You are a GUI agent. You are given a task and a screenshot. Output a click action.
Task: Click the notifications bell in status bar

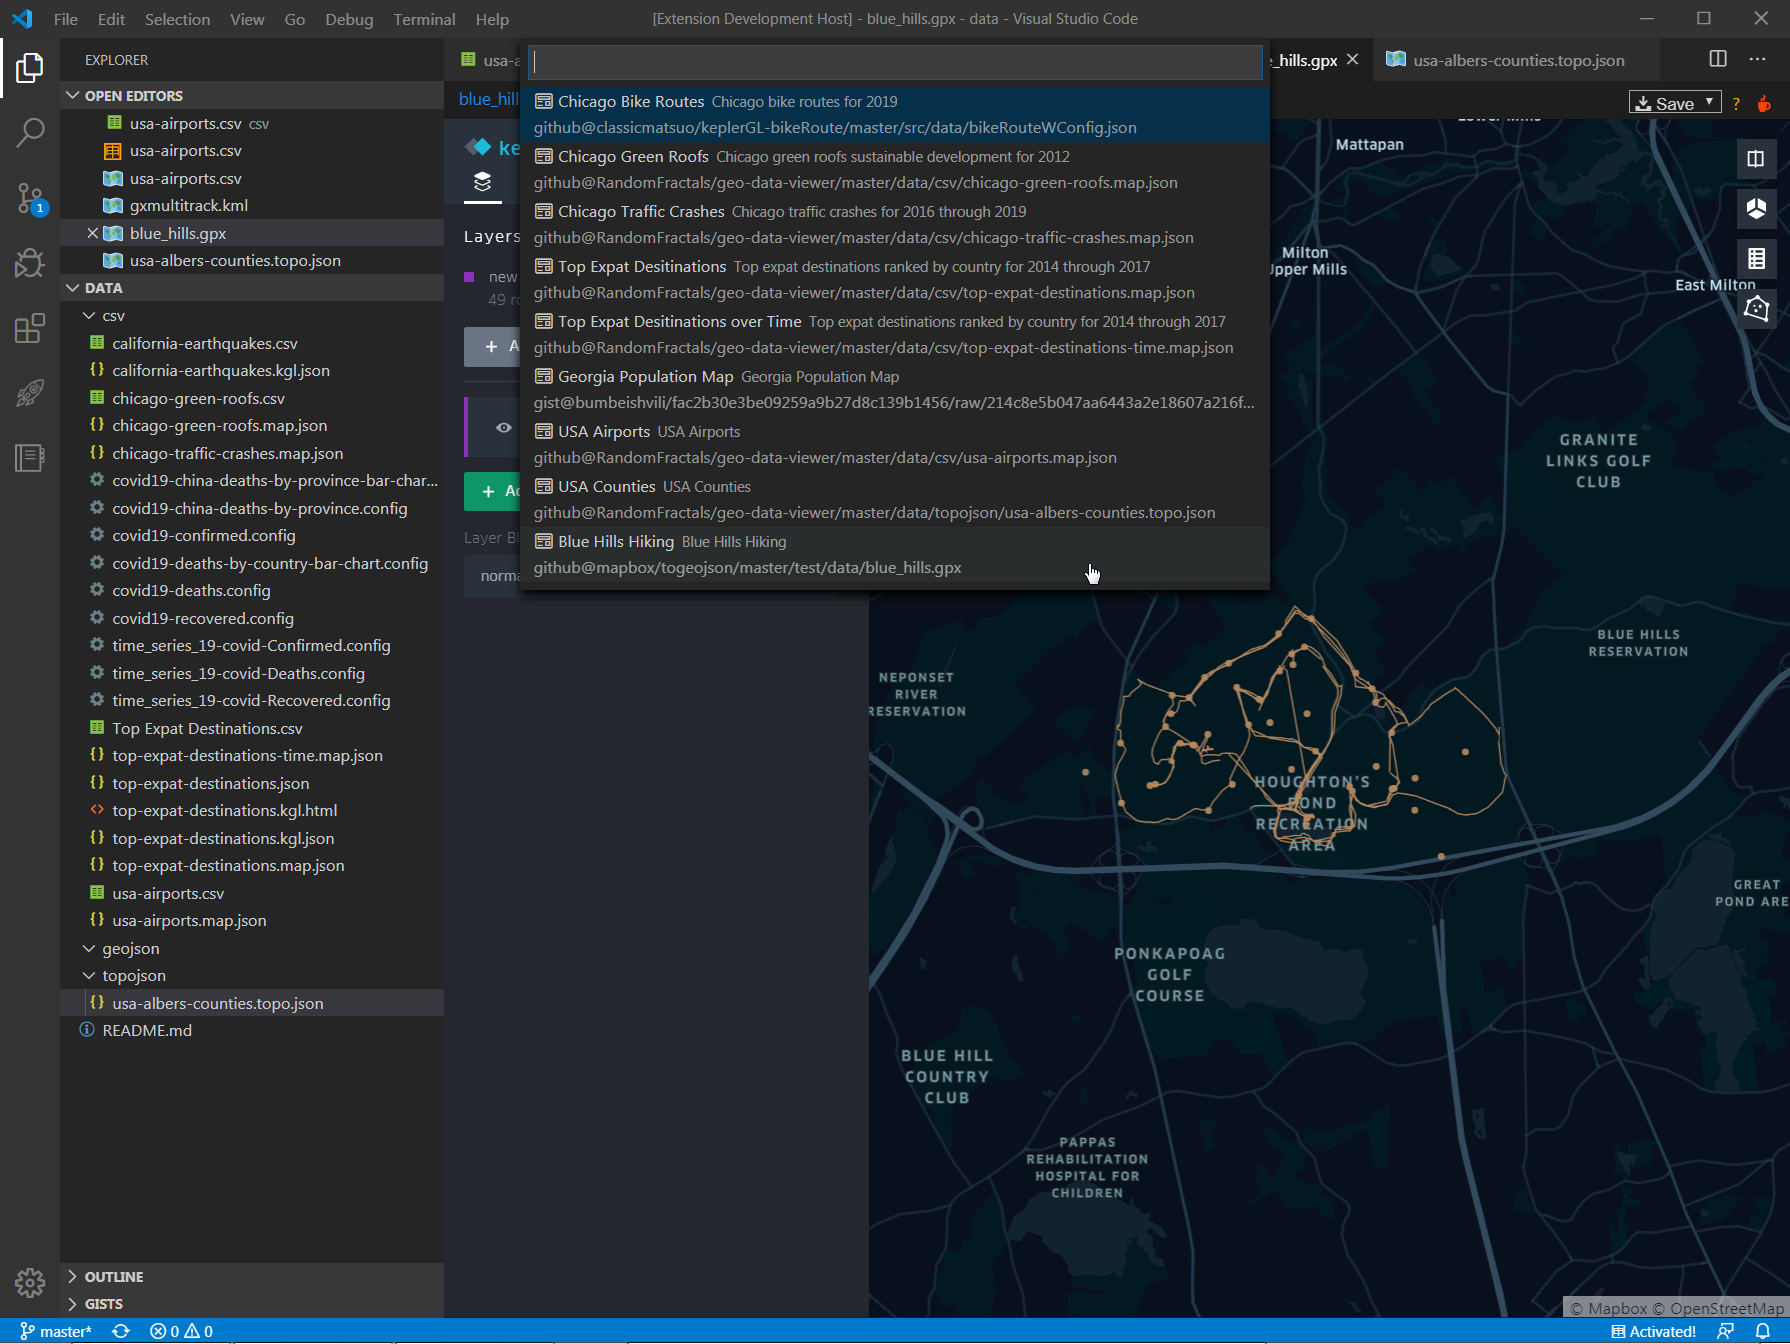click(x=1763, y=1331)
